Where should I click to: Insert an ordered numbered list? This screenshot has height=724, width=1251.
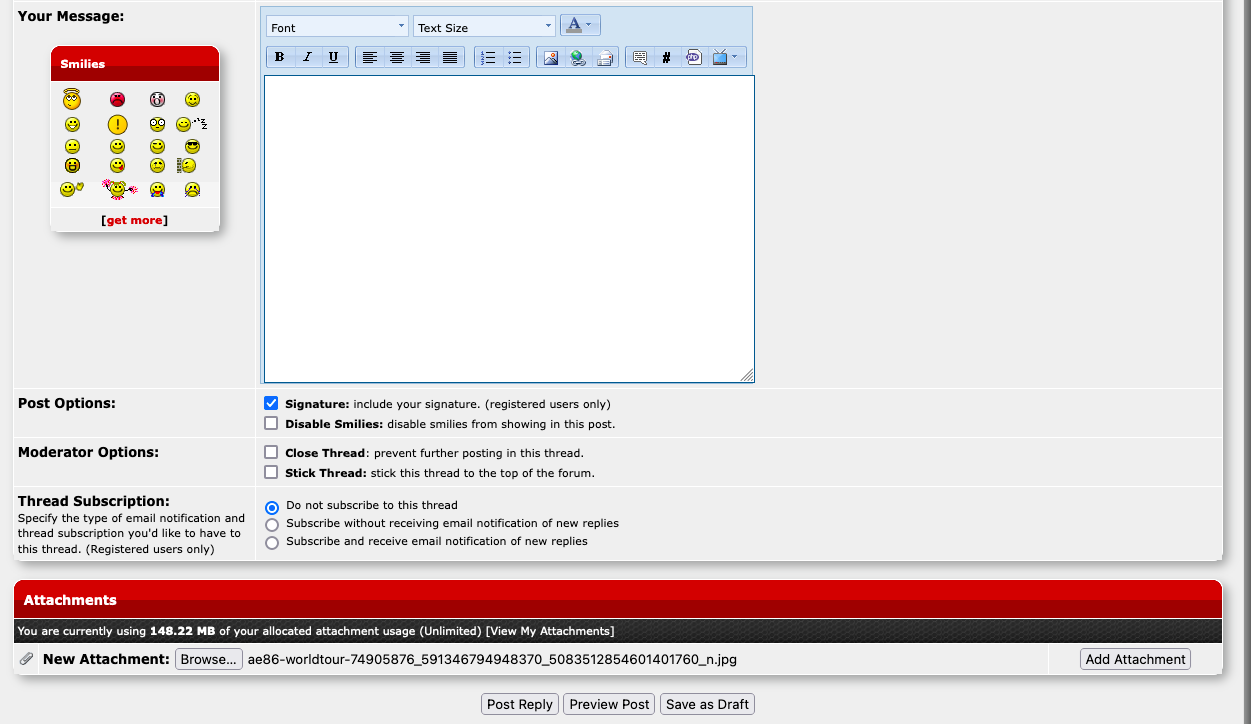click(488, 57)
